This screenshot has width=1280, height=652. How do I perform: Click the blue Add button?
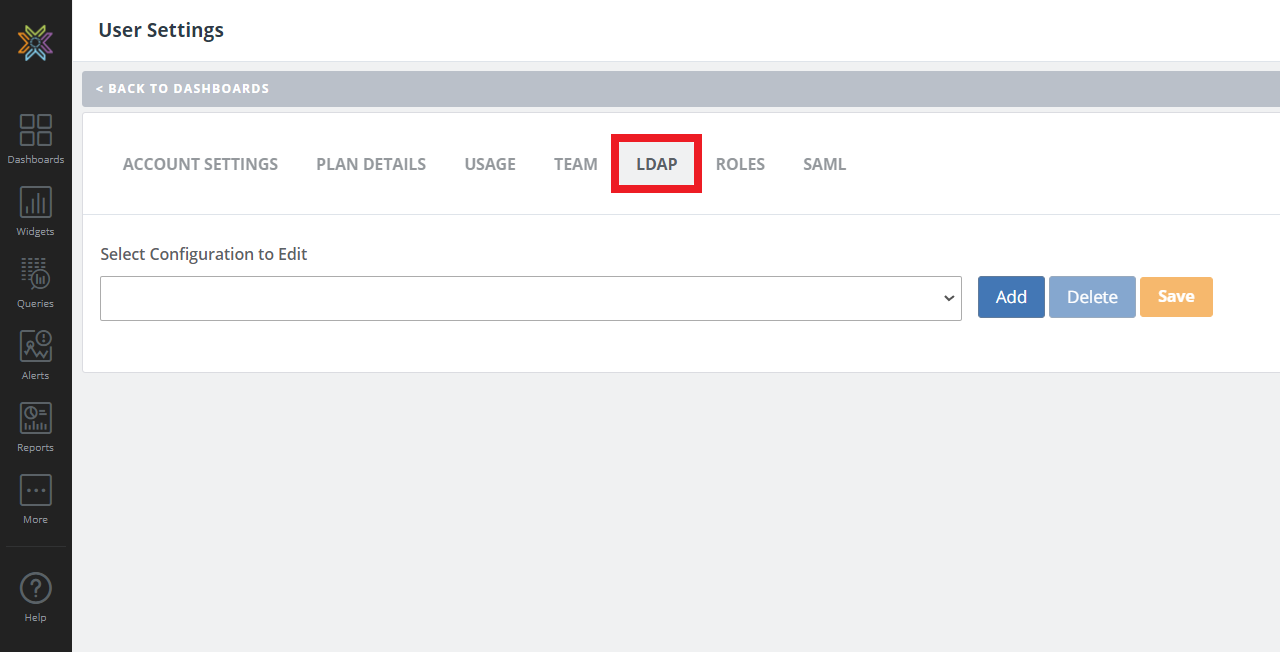click(1011, 297)
